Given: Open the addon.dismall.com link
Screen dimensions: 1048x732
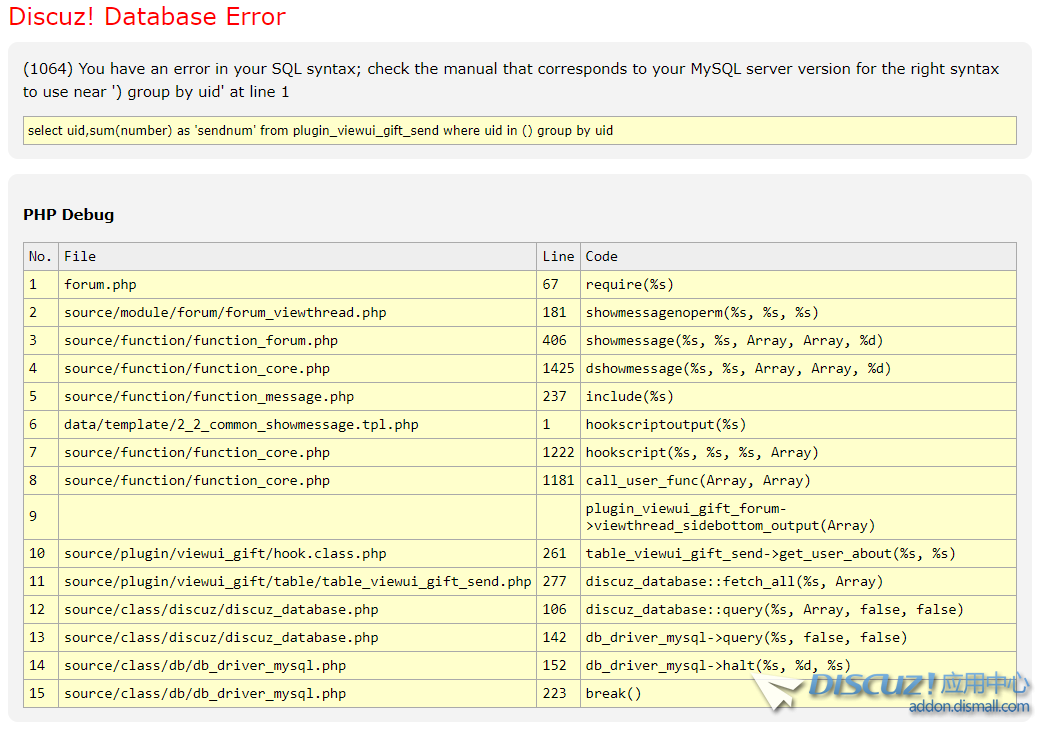Looking at the screenshot, I should click(x=968, y=707).
